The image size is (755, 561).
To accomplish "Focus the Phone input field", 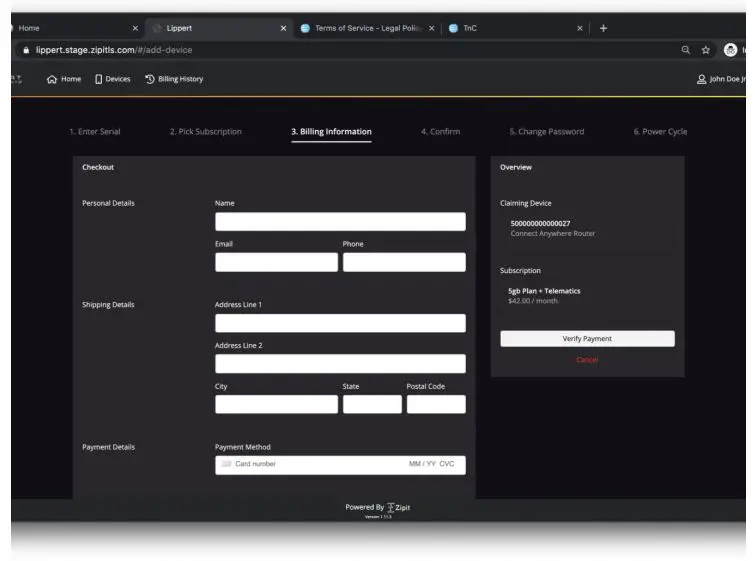I will (404, 262).
